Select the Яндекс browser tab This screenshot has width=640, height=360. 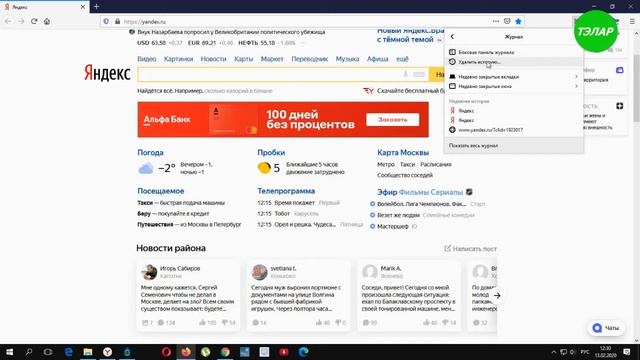44,7
